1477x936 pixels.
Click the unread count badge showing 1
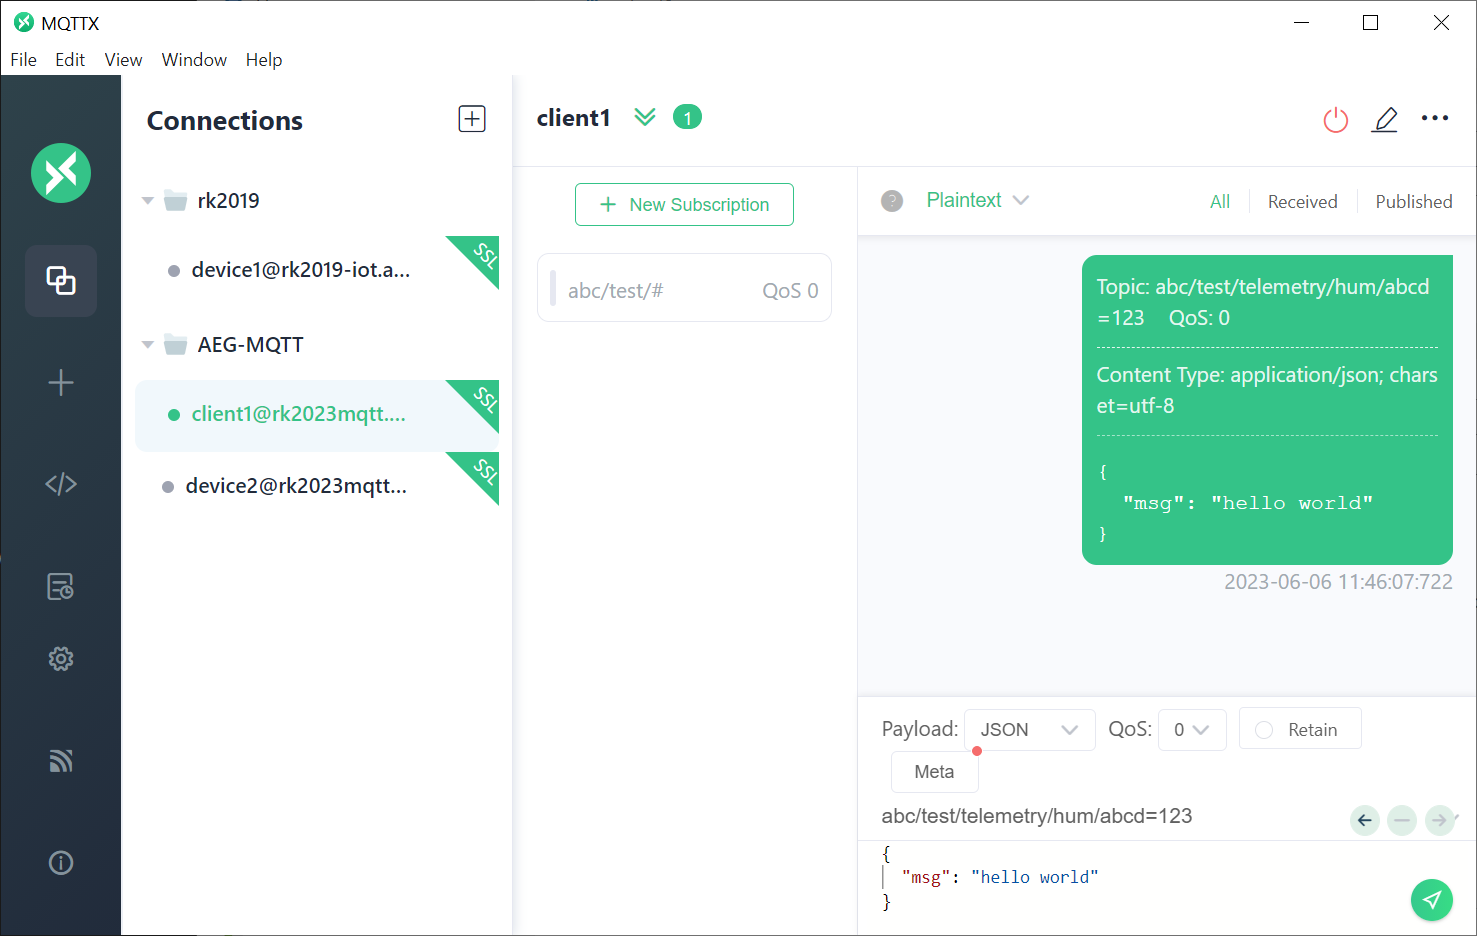pyautogui.click(x=687, y=118)
